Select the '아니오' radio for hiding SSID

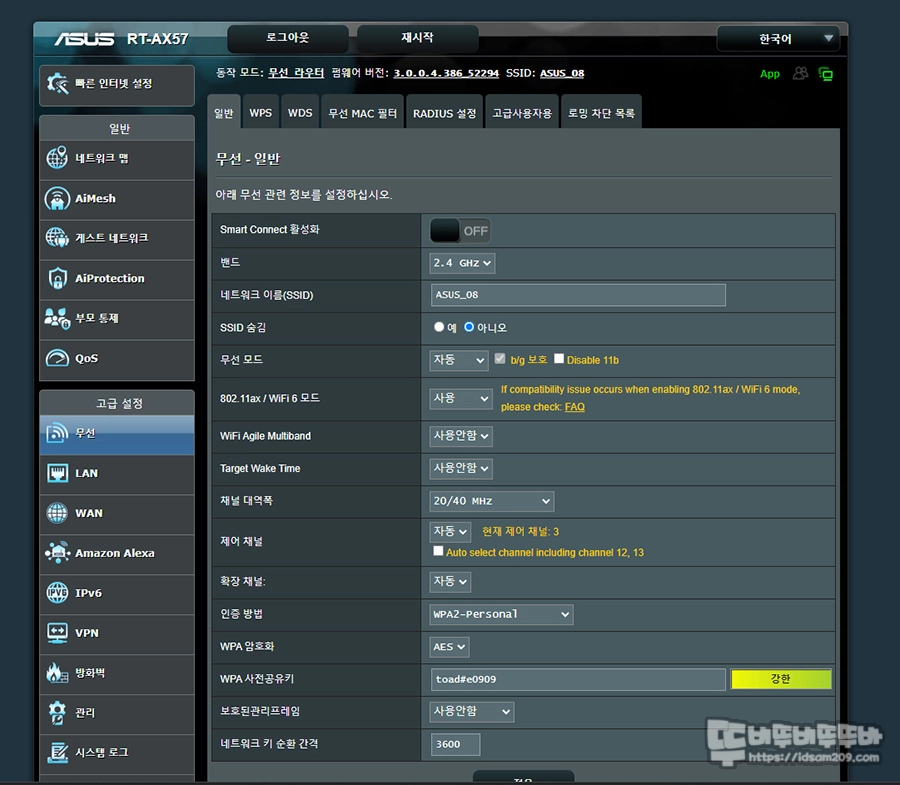point(469,327)
